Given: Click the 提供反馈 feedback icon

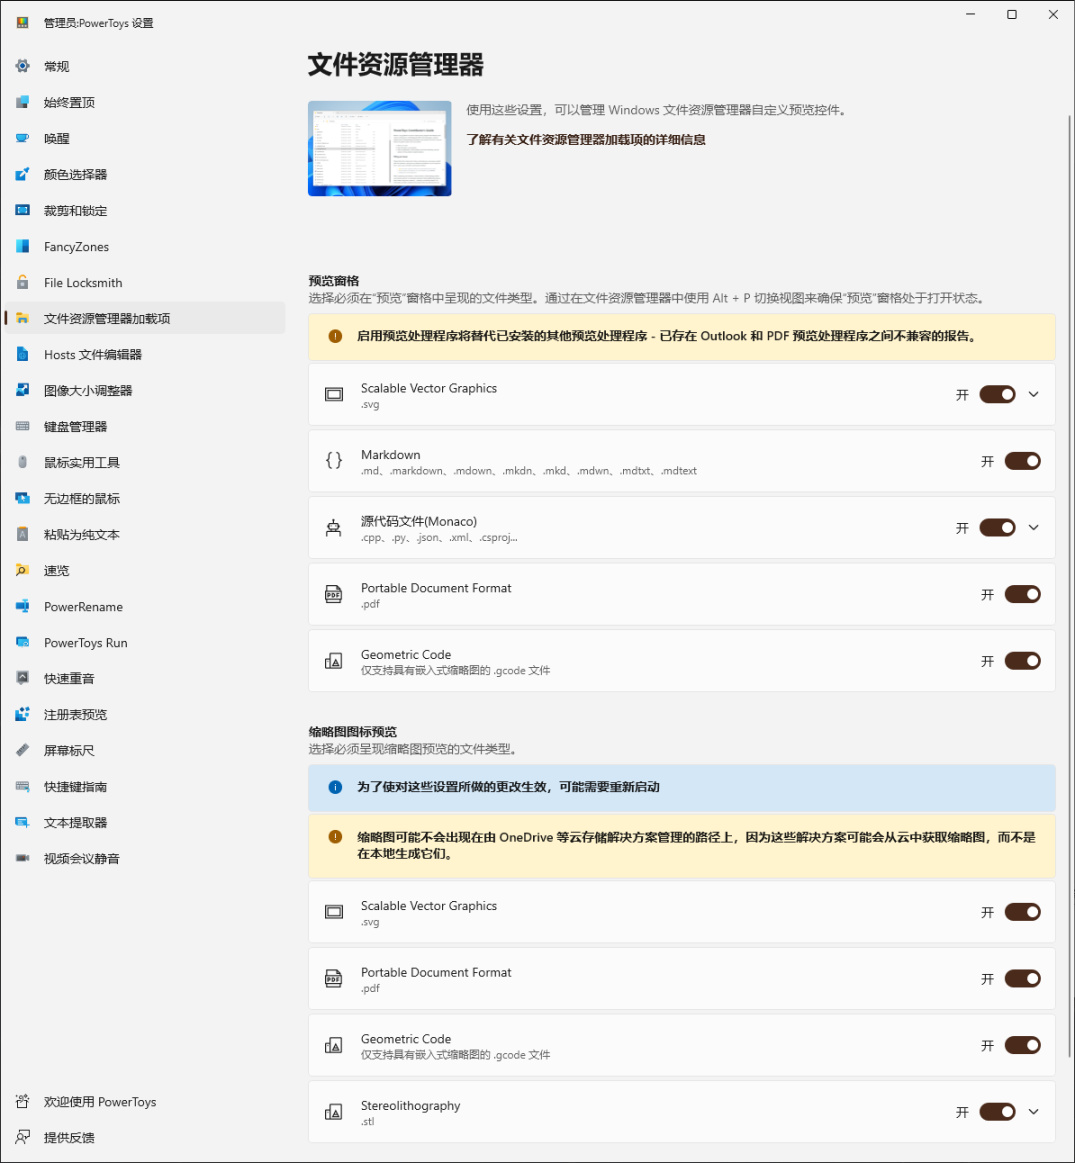Looking at the screenshot, I should pyautogui.click(x=22, y=1137).
